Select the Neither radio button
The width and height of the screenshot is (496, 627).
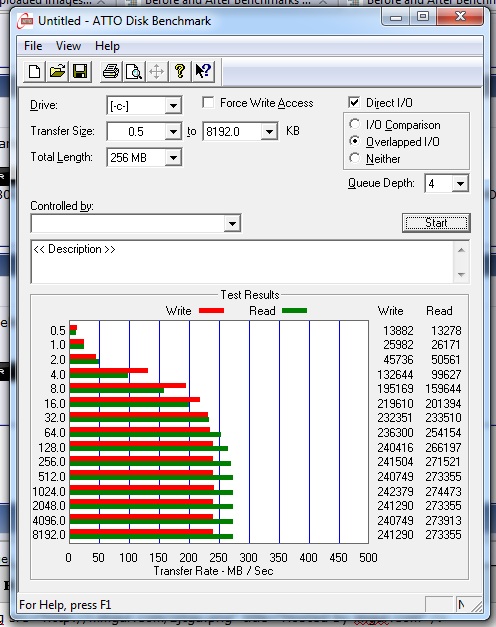pos(354,158)
